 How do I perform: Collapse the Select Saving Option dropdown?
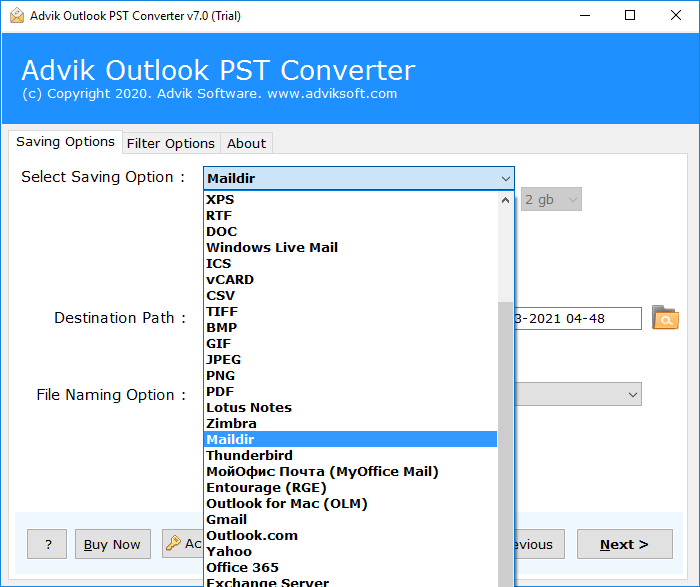tap(505, 179)
